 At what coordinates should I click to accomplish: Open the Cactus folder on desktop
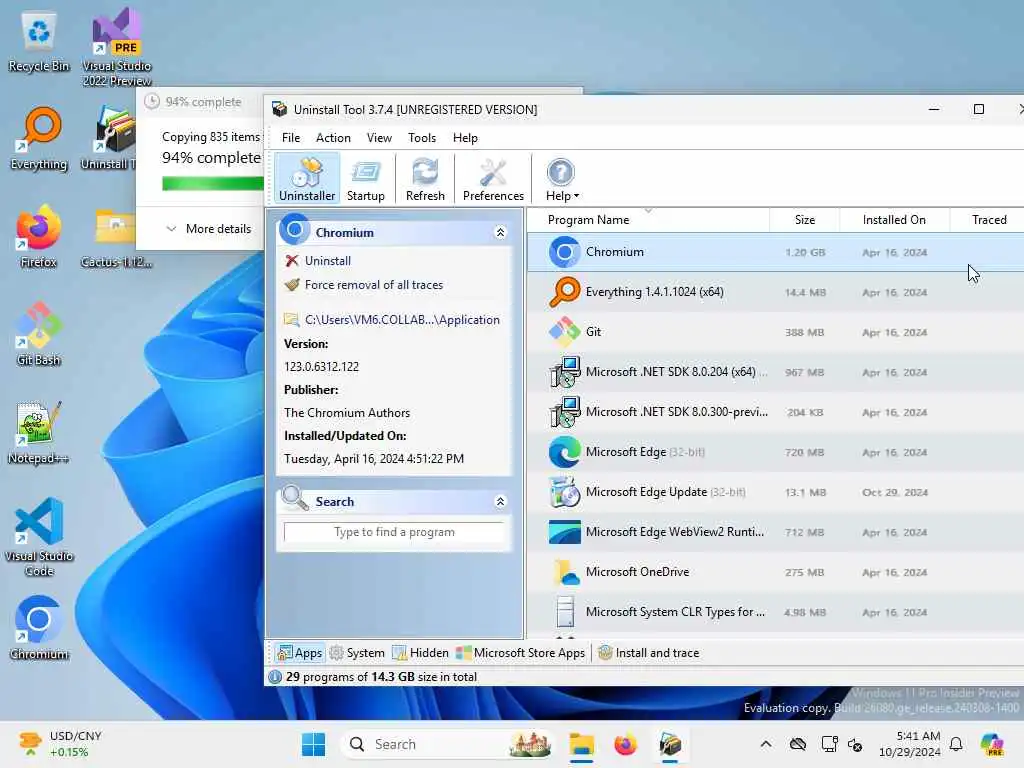pos(116,237)
